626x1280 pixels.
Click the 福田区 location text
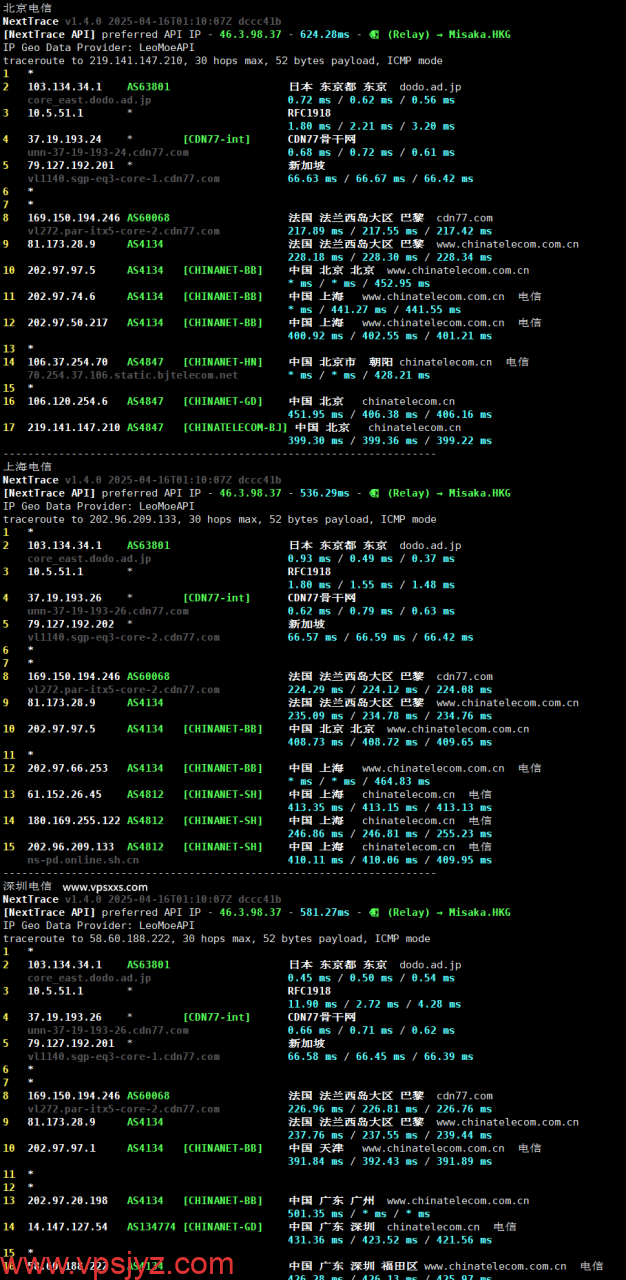point(400,1266)
